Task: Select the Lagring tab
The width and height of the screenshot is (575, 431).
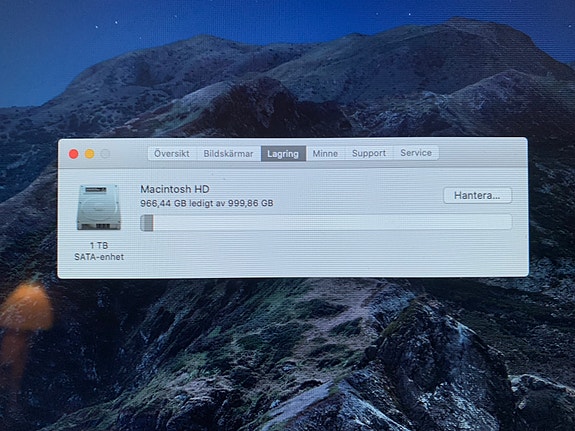Action: (283, 153)
